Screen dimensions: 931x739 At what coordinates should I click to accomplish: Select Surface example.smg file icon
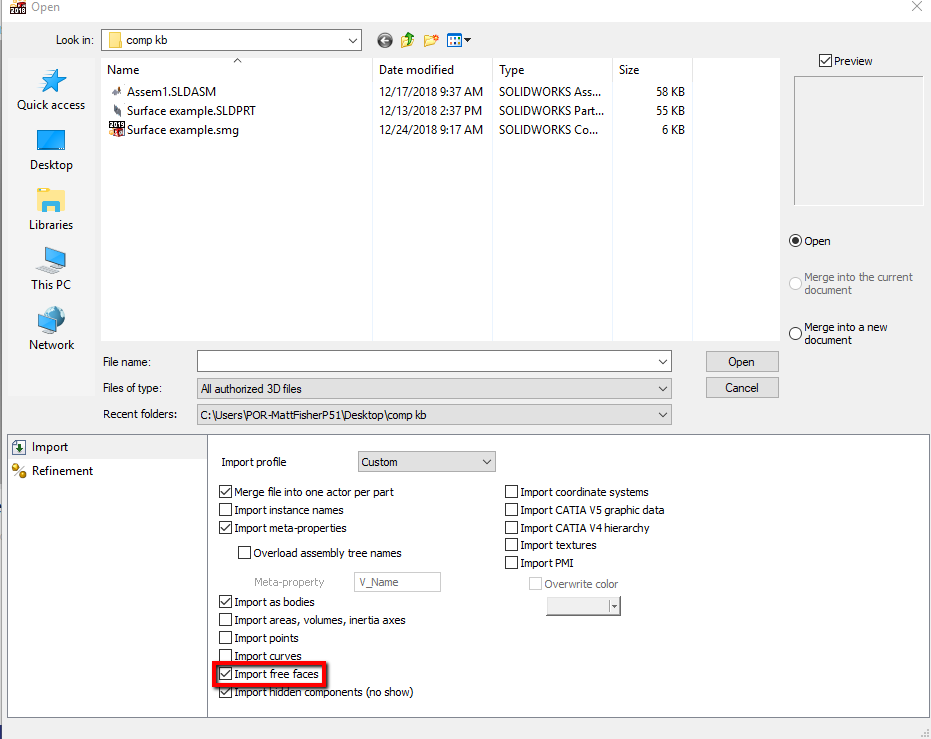click(117, 129)
